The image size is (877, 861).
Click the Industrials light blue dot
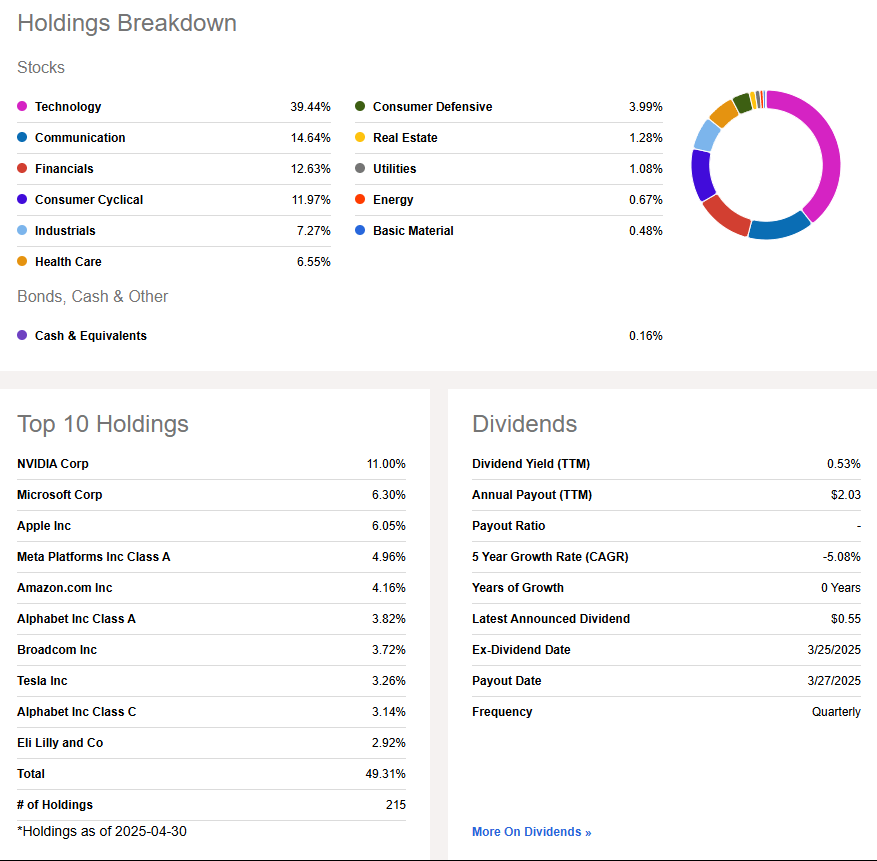(22, 231)
